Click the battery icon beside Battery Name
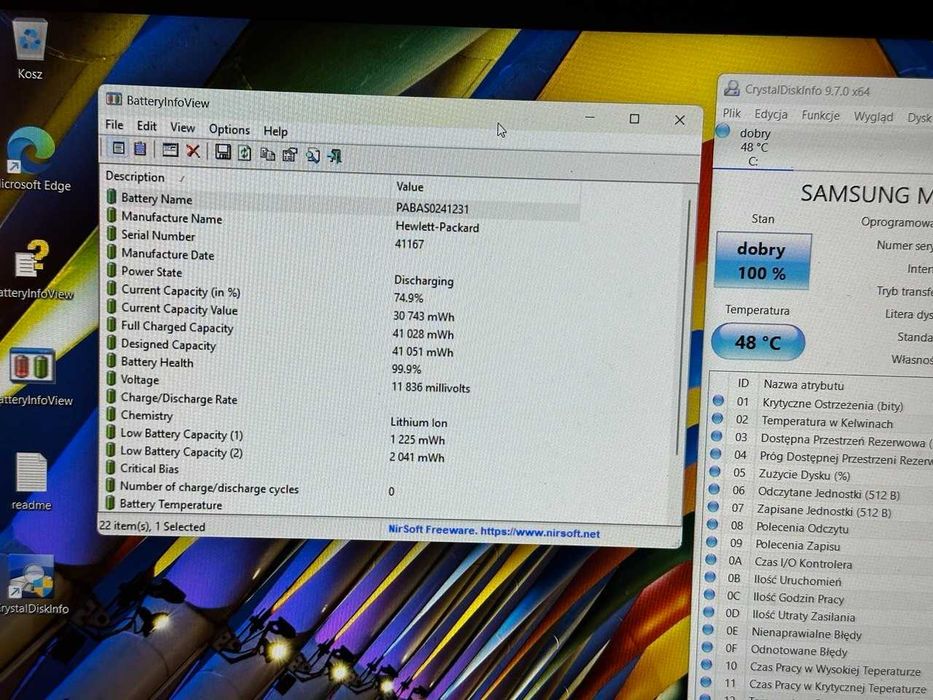Image resolution: width=933 pixels, height=700 pixels. [x=112, y=196]
